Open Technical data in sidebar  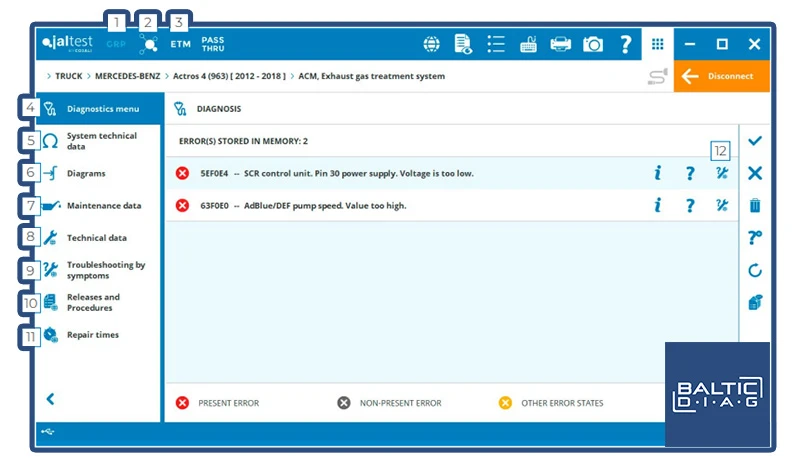point(99,238)
